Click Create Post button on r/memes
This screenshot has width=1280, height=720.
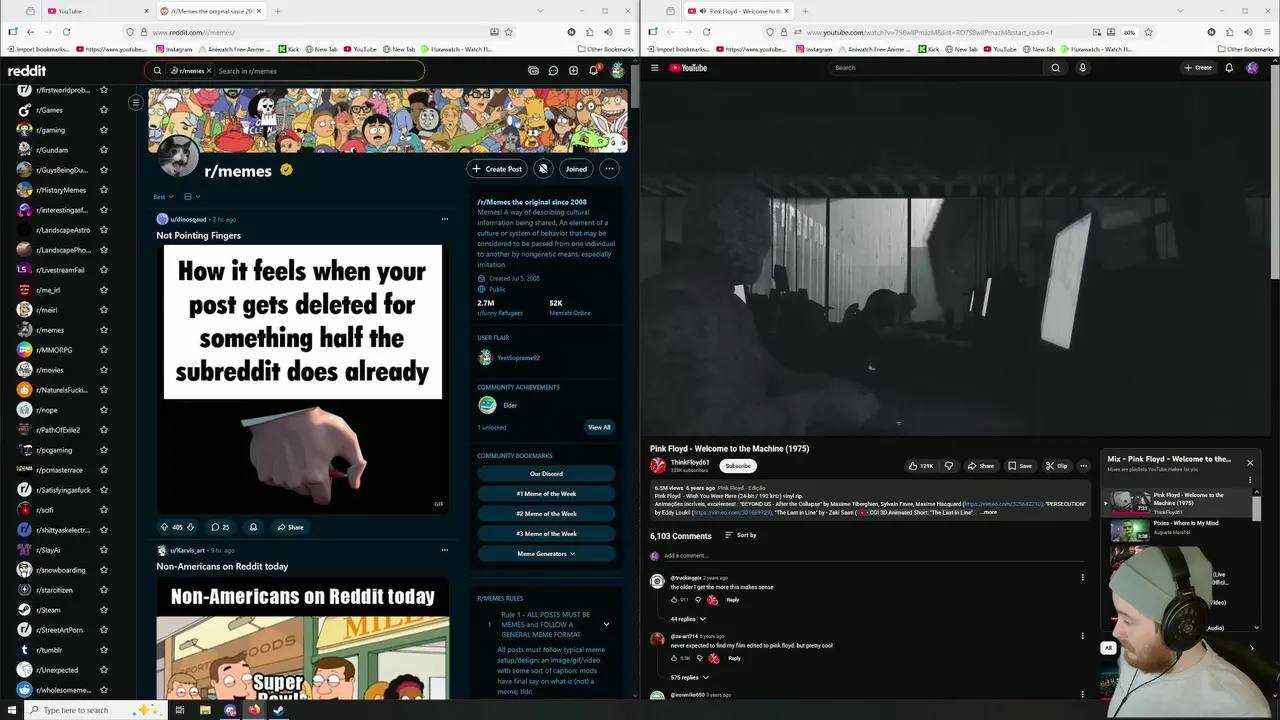click(497, 169)
